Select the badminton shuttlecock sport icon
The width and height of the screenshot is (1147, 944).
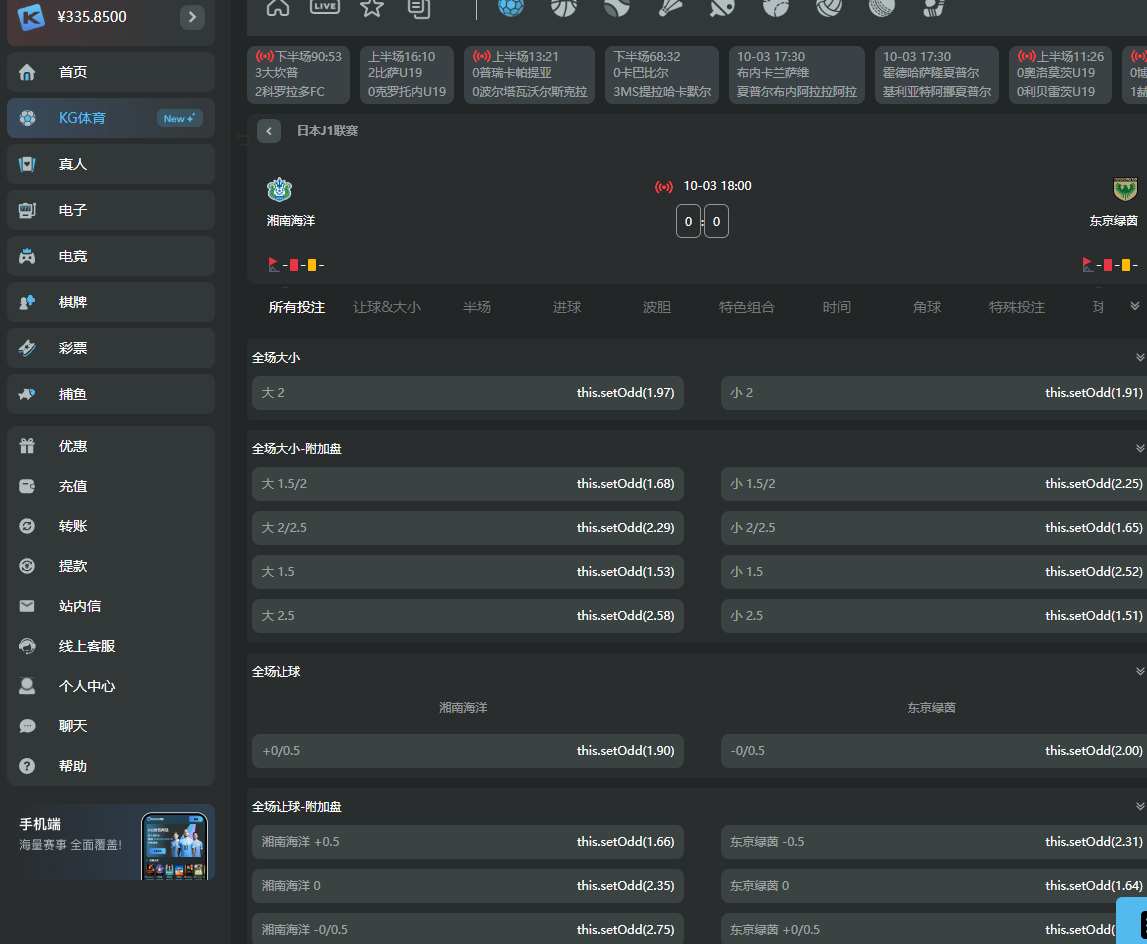pyautogui.click(x=670, y=8)
